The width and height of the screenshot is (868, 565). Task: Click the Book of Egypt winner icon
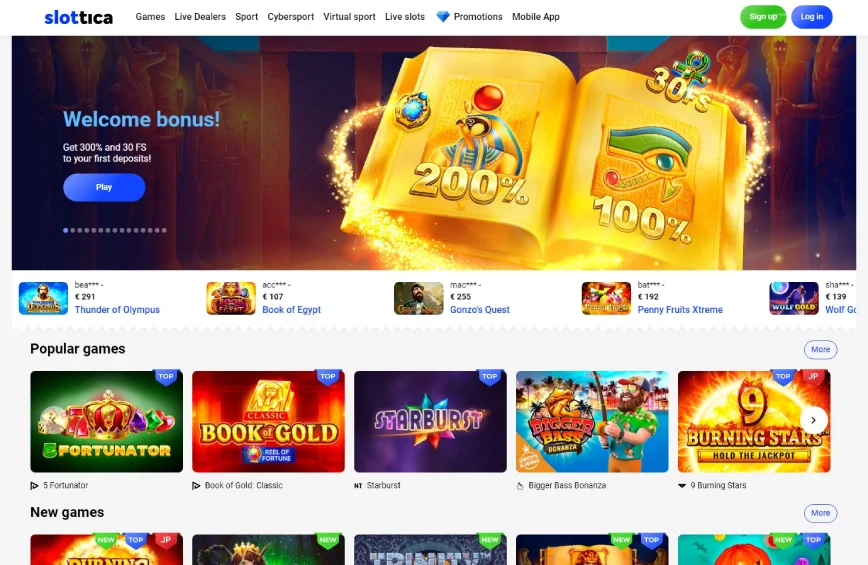pos(231,298)
